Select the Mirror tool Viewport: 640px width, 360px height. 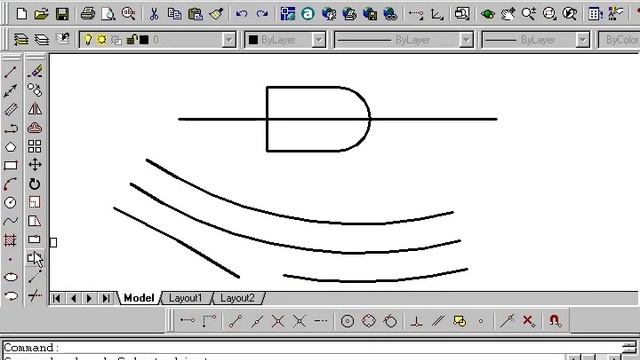pos(35,109)
